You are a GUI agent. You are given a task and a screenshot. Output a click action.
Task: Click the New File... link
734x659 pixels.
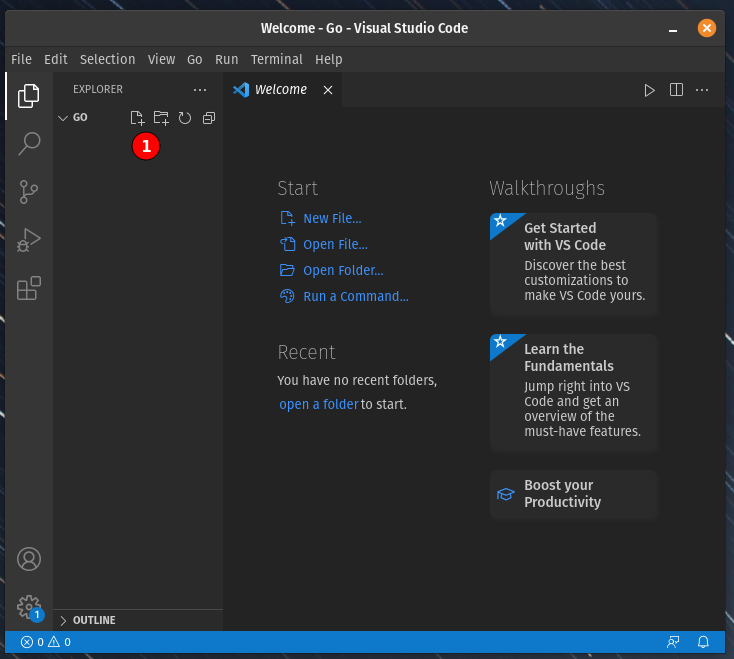click(321, 219)
